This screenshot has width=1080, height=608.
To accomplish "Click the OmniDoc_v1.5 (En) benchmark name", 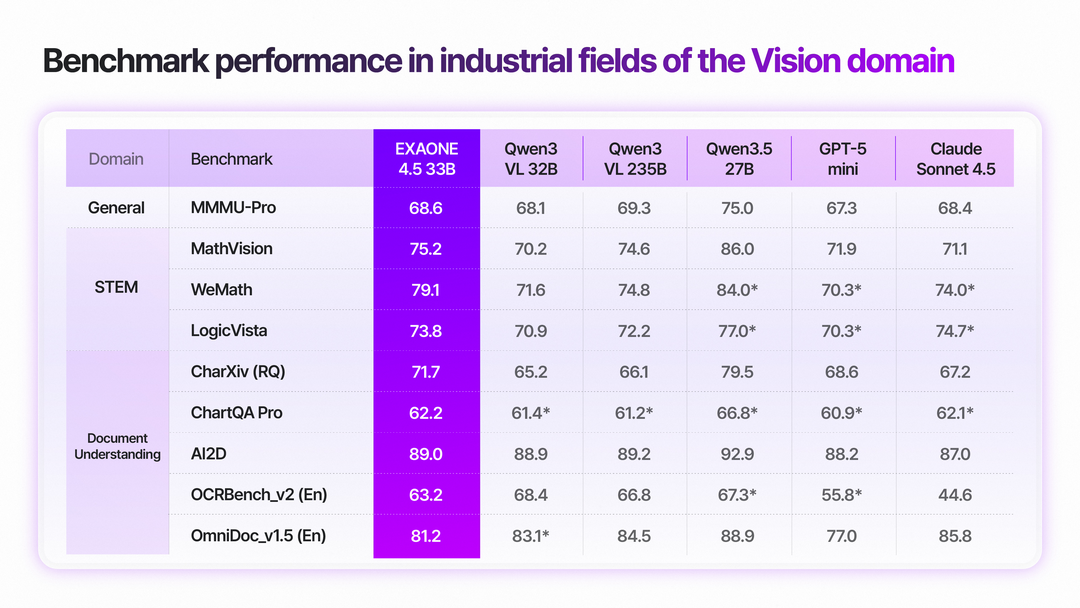I will click(258, 536).
